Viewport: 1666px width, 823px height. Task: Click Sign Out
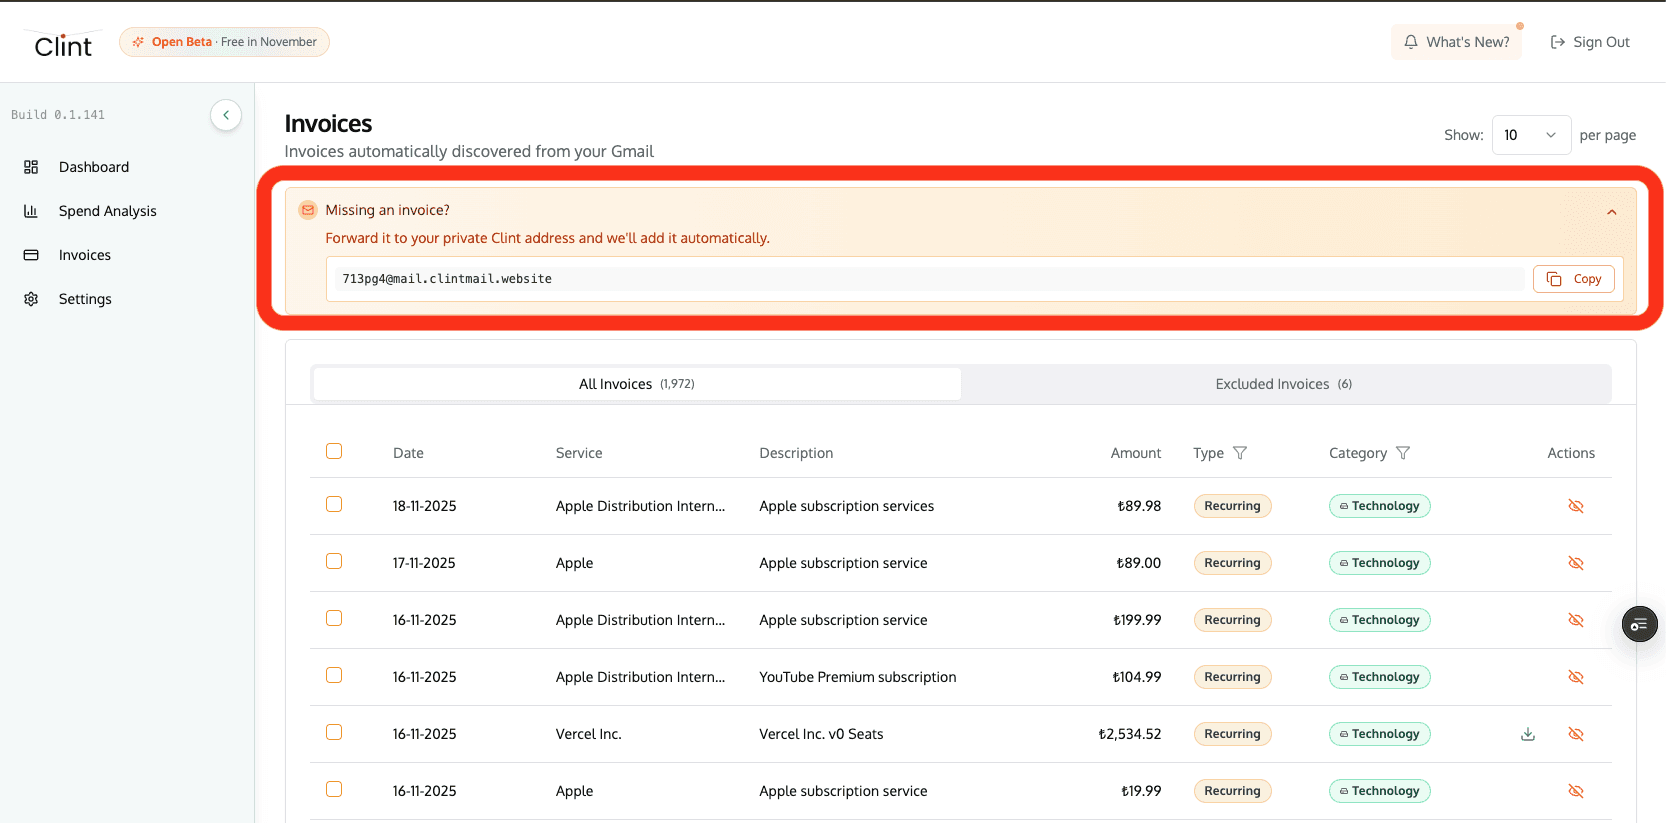click(x=1590, y=42)
